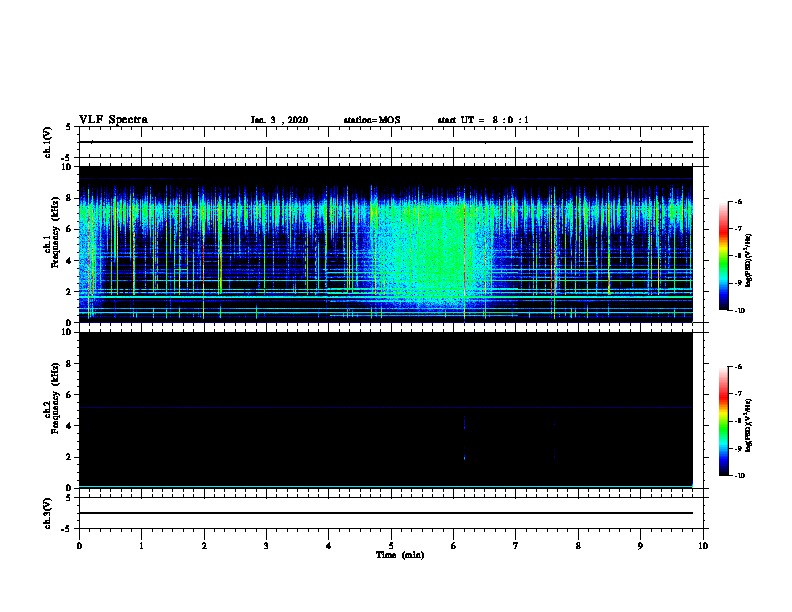Click the ch.2 color scale bar
Screen dimensions: 792x612
[723, 421]
